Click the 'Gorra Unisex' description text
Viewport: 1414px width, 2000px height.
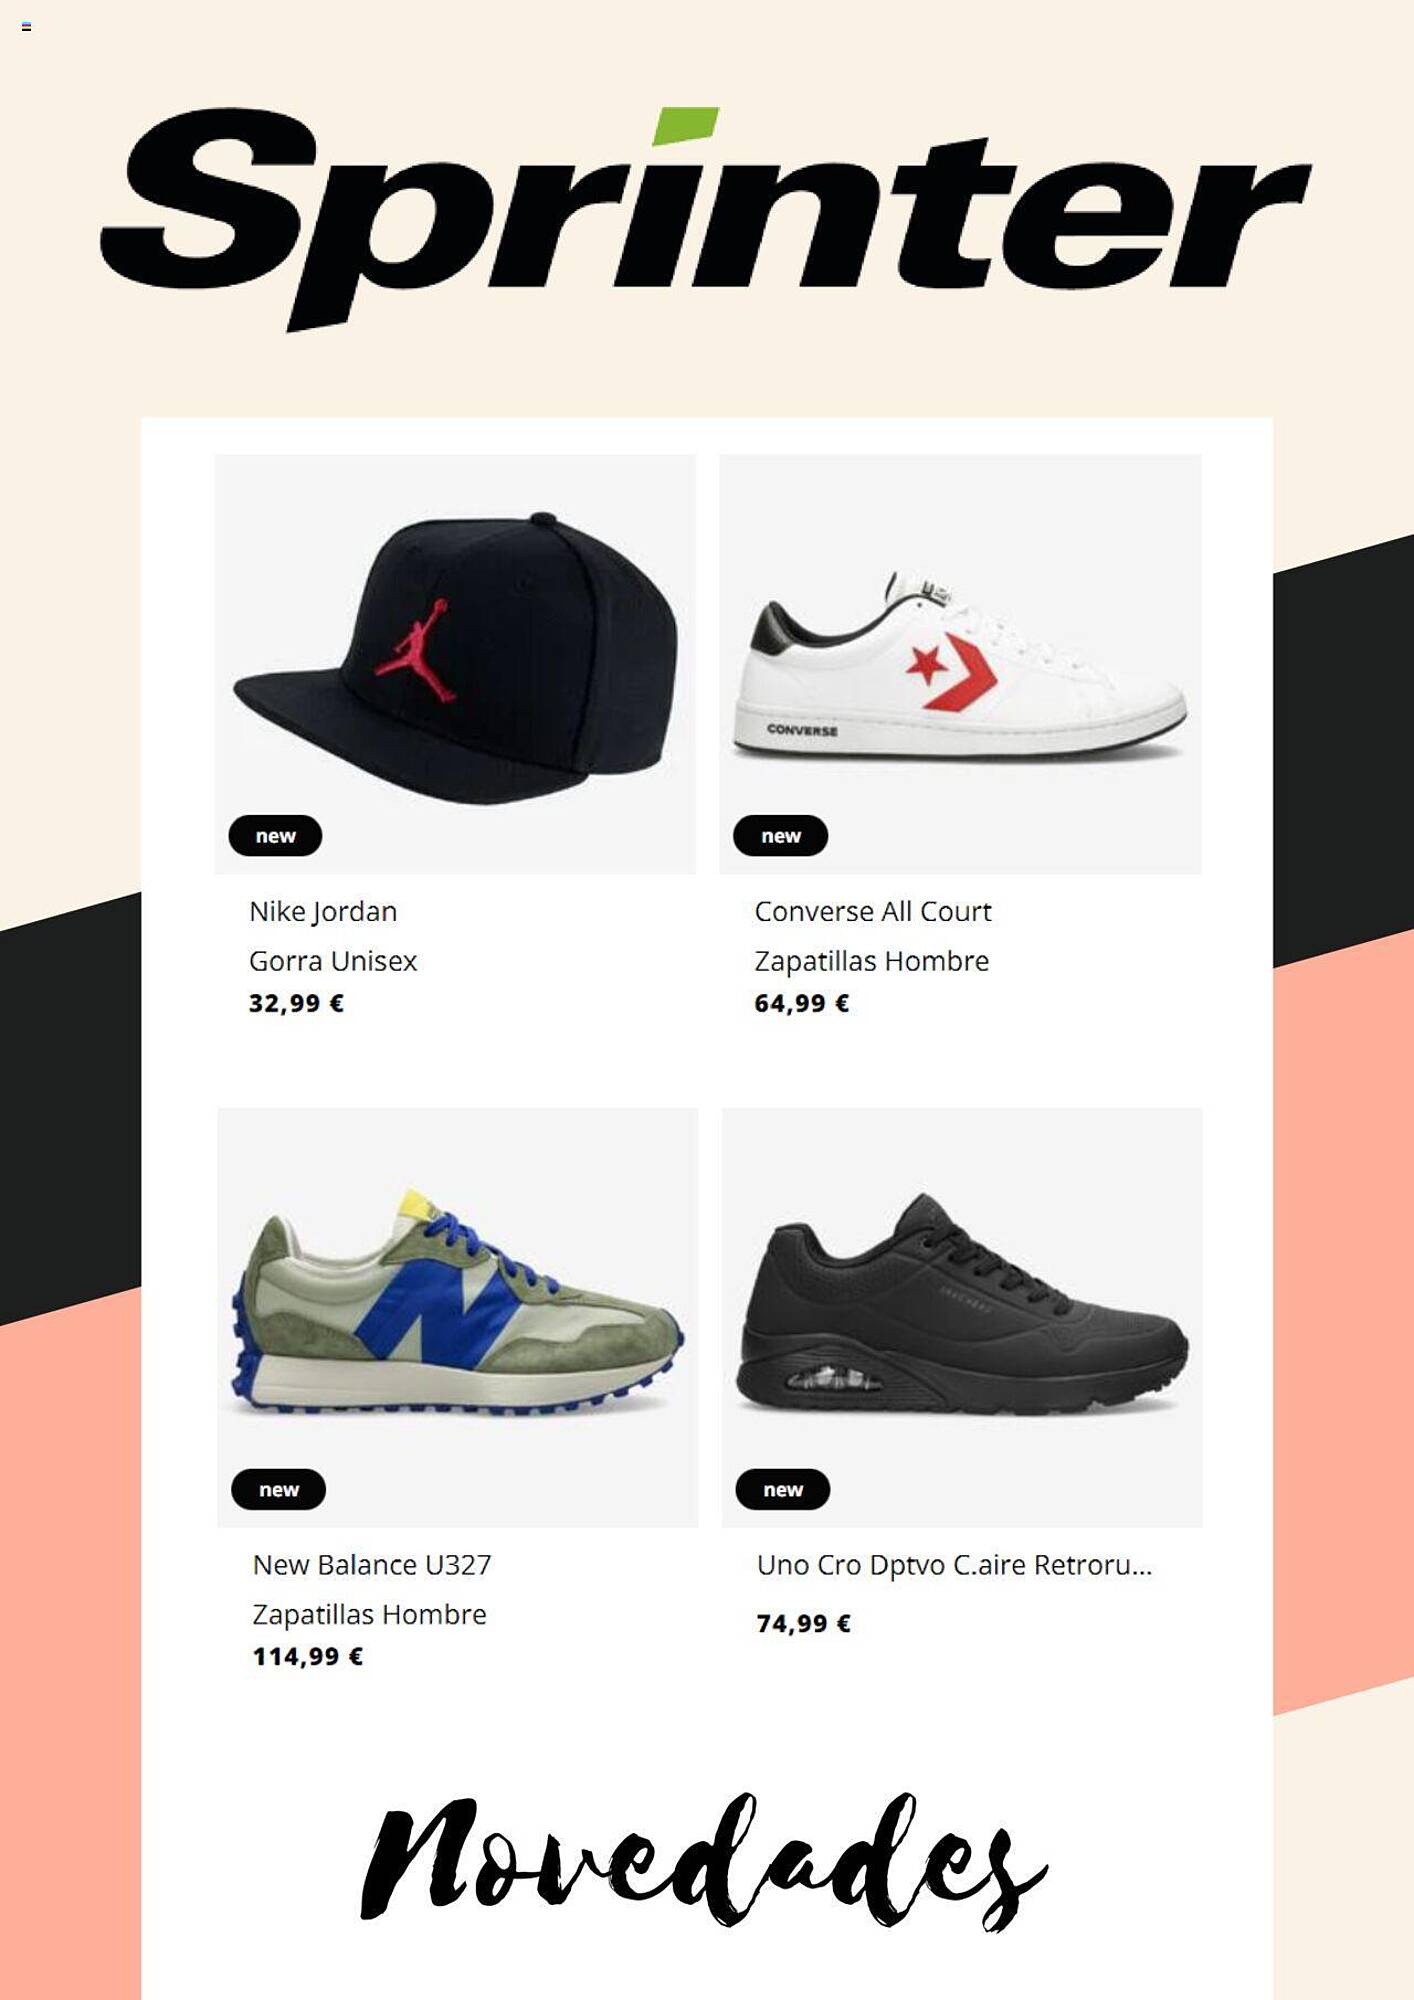[333, 961]
